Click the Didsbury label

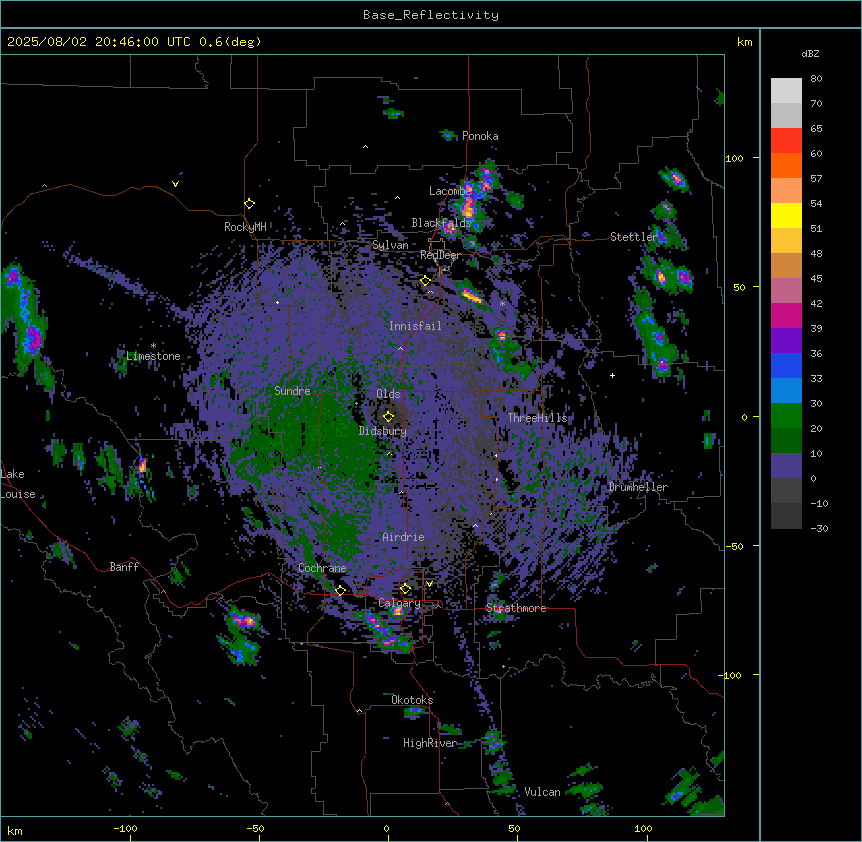click(x=383, y=431)
